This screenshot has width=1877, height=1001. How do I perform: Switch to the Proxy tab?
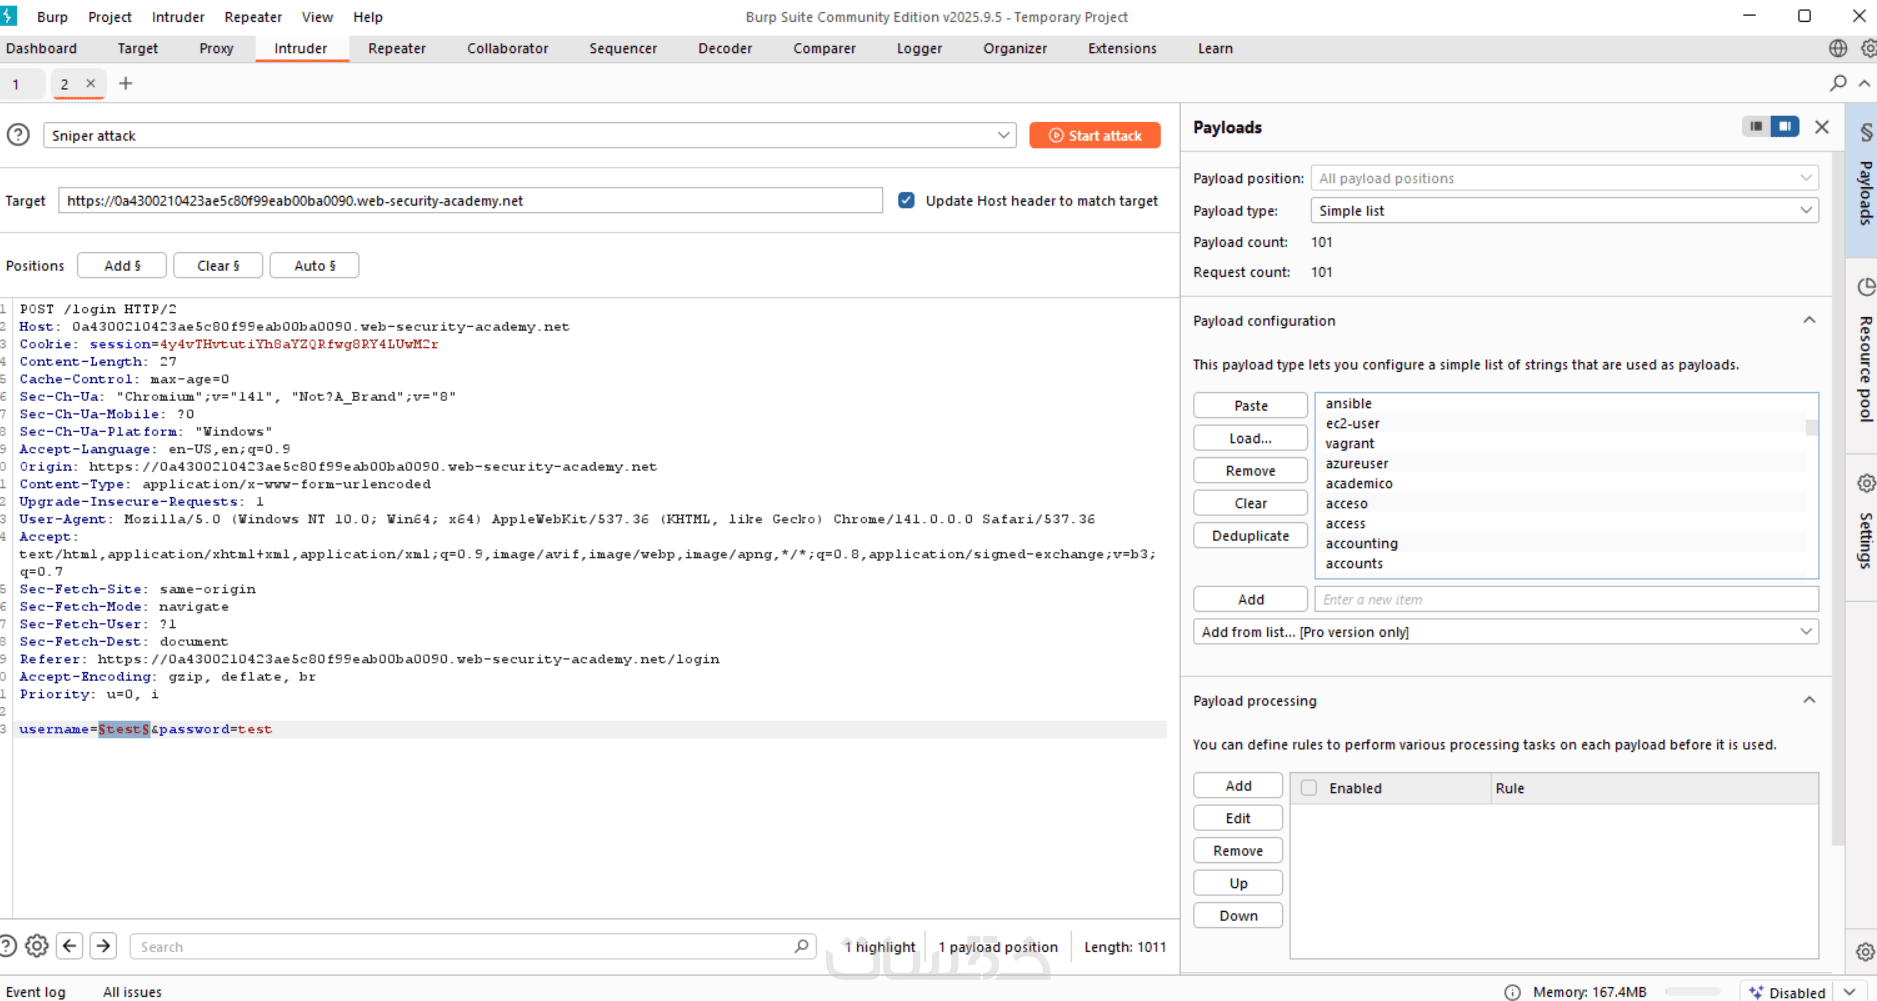[216, 48]
